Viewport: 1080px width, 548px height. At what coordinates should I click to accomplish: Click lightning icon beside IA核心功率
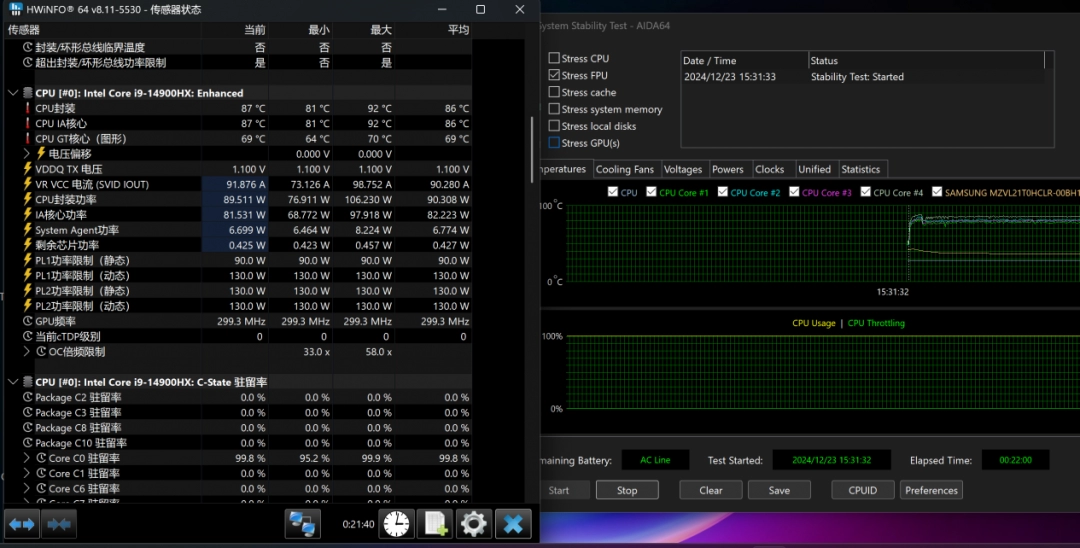[x=28, y=214]
